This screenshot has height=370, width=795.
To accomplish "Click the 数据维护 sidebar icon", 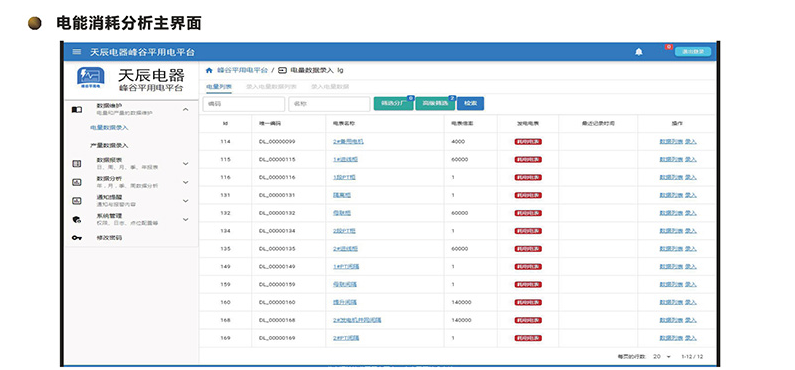I will click(x=77, y=109).
